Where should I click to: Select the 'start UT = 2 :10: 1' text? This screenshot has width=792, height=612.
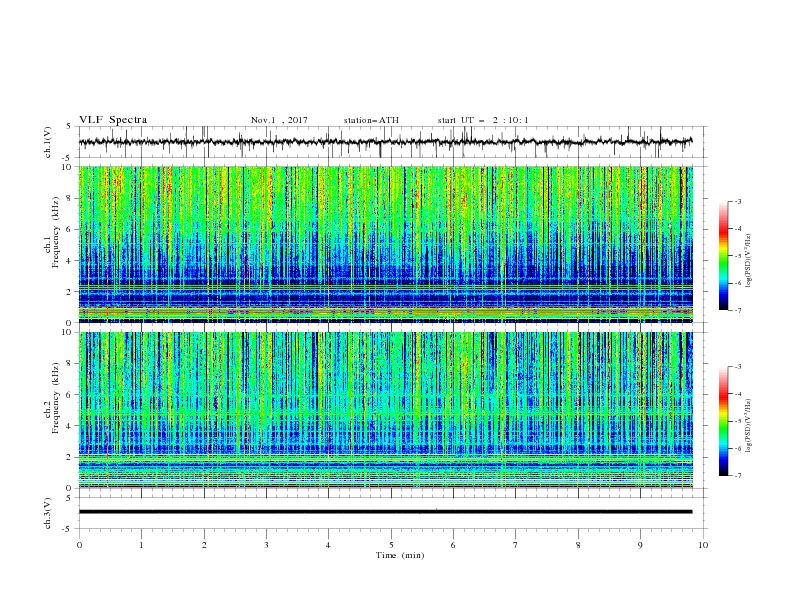[x=483, y=120]
